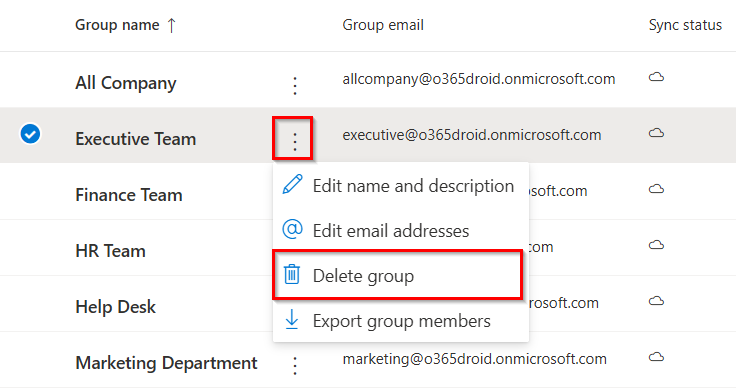Open the Finance Team group
The height and width of the screenshot is (388, 736).
(x=129, y=195)
